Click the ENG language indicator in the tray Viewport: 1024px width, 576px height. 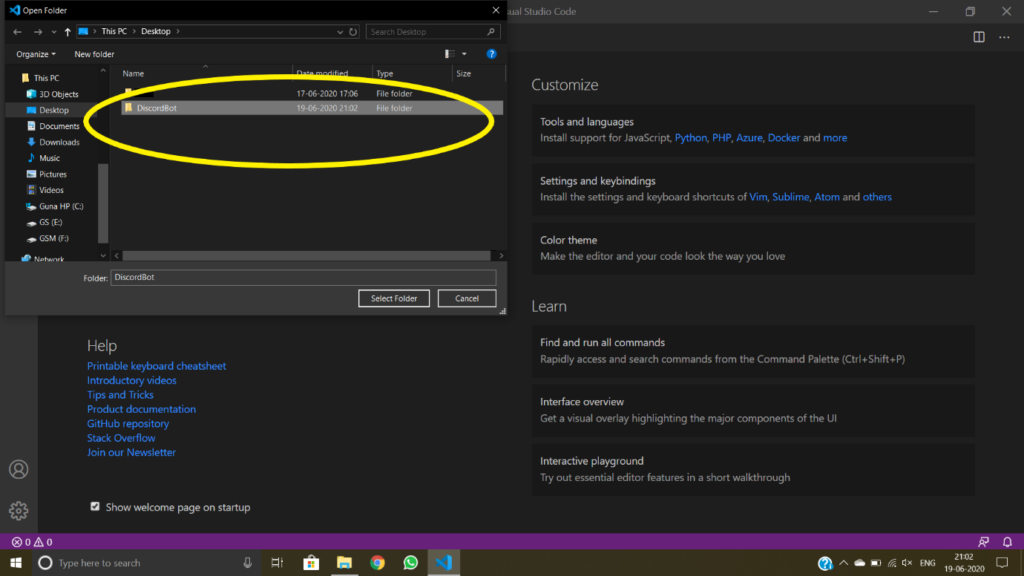pyautogui.click(x=927, y=563)
